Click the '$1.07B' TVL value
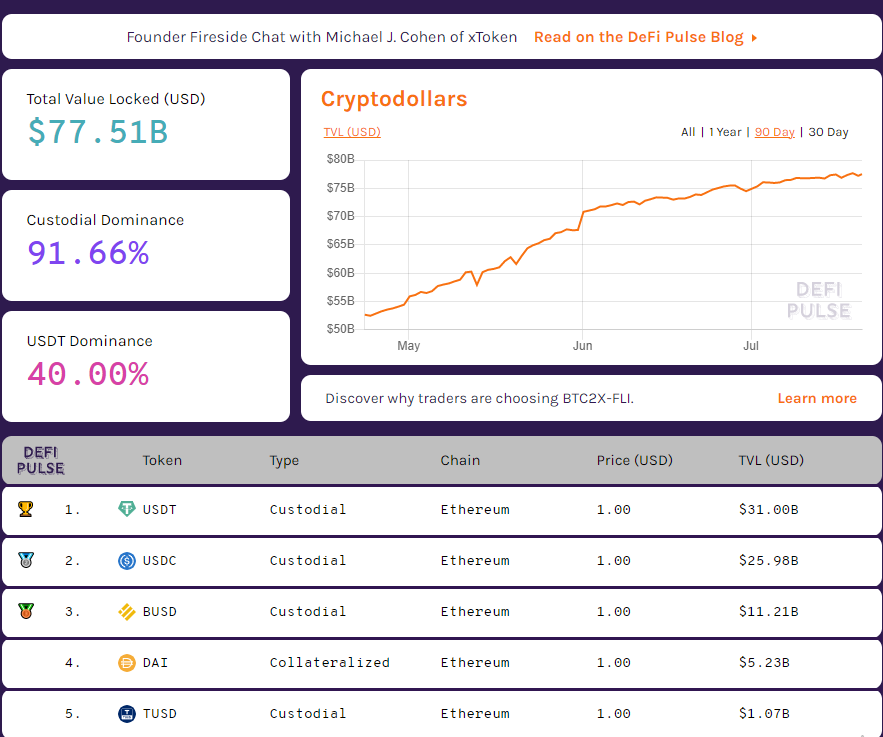The image size is (883, 737). pos(764,714)
